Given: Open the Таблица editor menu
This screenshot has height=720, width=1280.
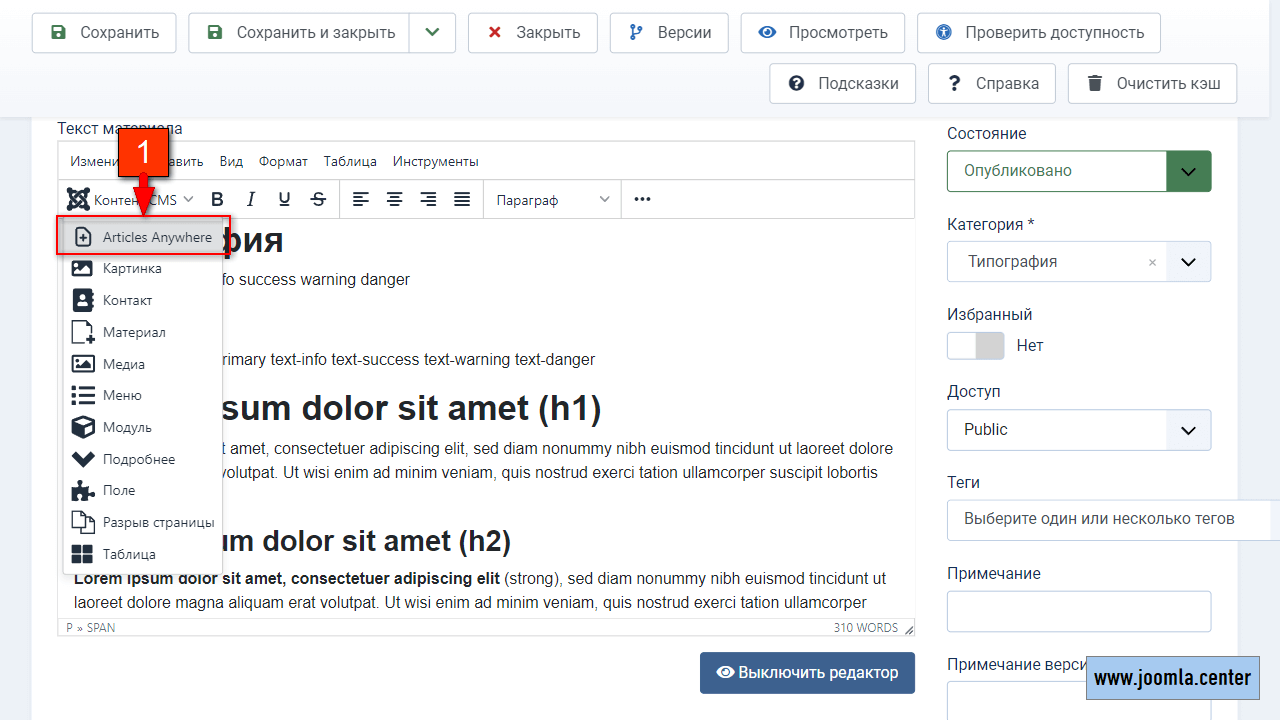Looking at the screenshot, I should pos(350,161).
